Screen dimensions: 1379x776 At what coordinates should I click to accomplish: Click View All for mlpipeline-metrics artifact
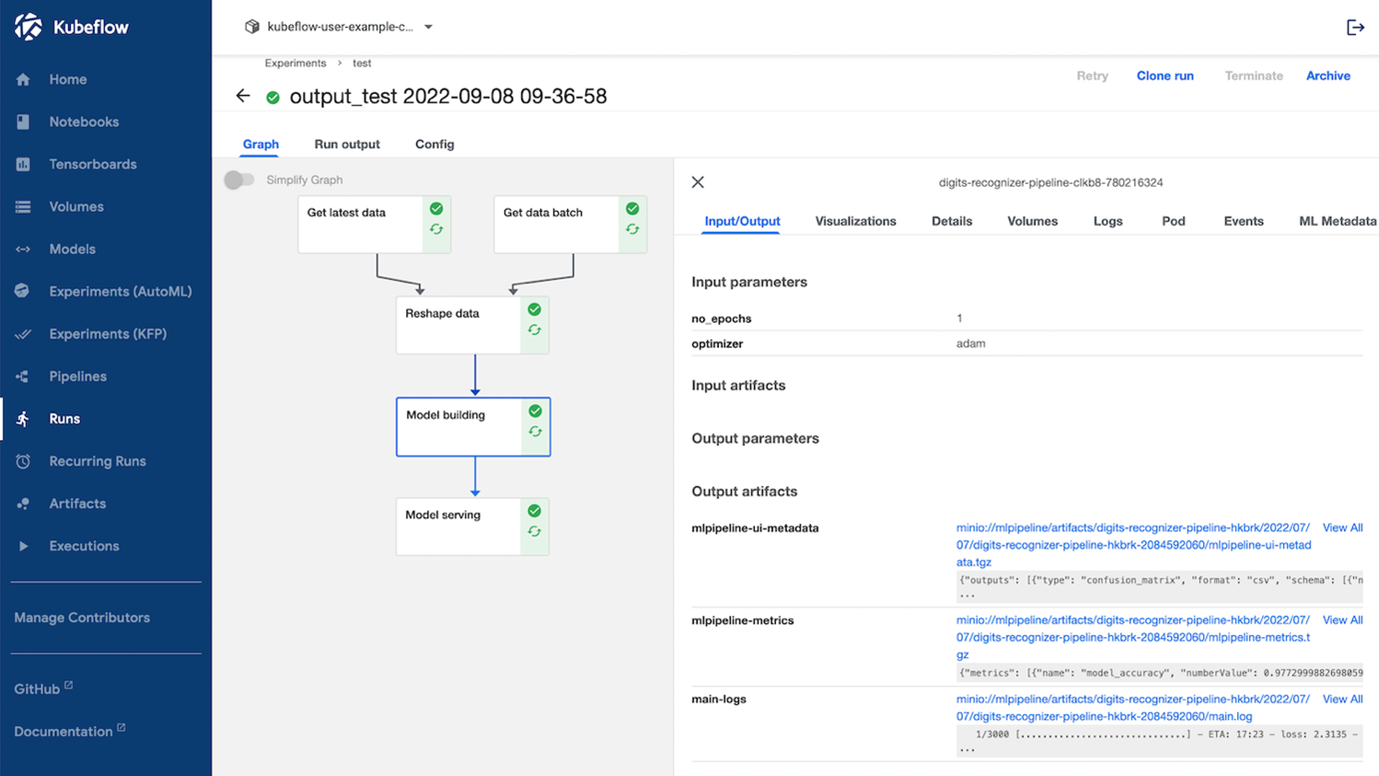1342,620
